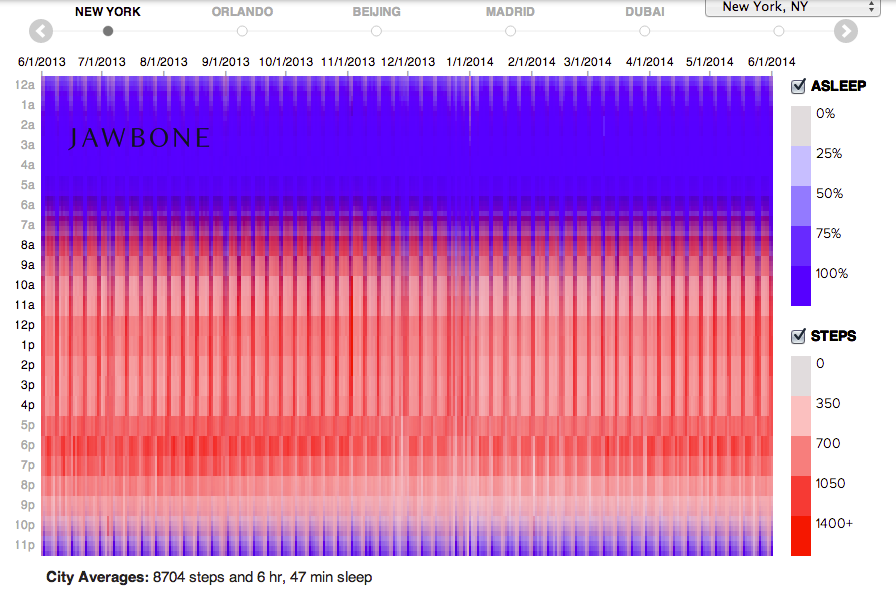Screen dimensions: 896x597
Task: Click the 700 label in the STEPS legend
Action: pyautogui.click(x=828, y=443)
